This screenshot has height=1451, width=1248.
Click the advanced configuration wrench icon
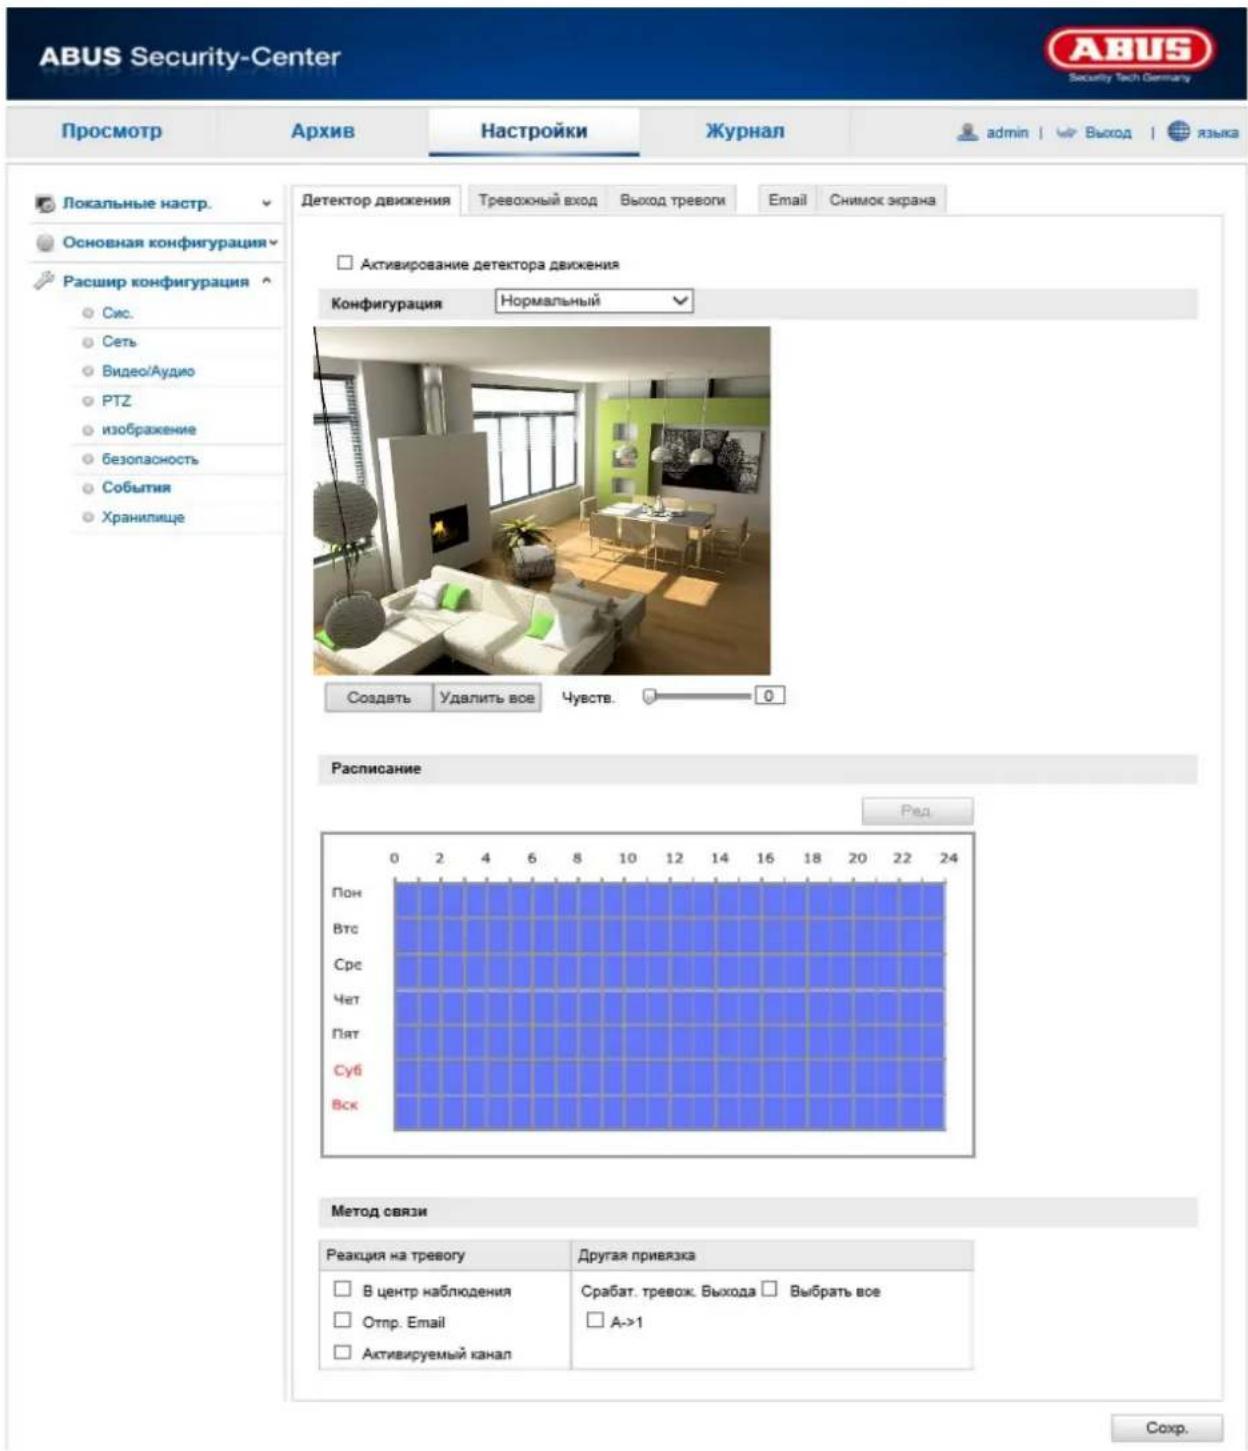pyautogui.click(x=44, y=280)
